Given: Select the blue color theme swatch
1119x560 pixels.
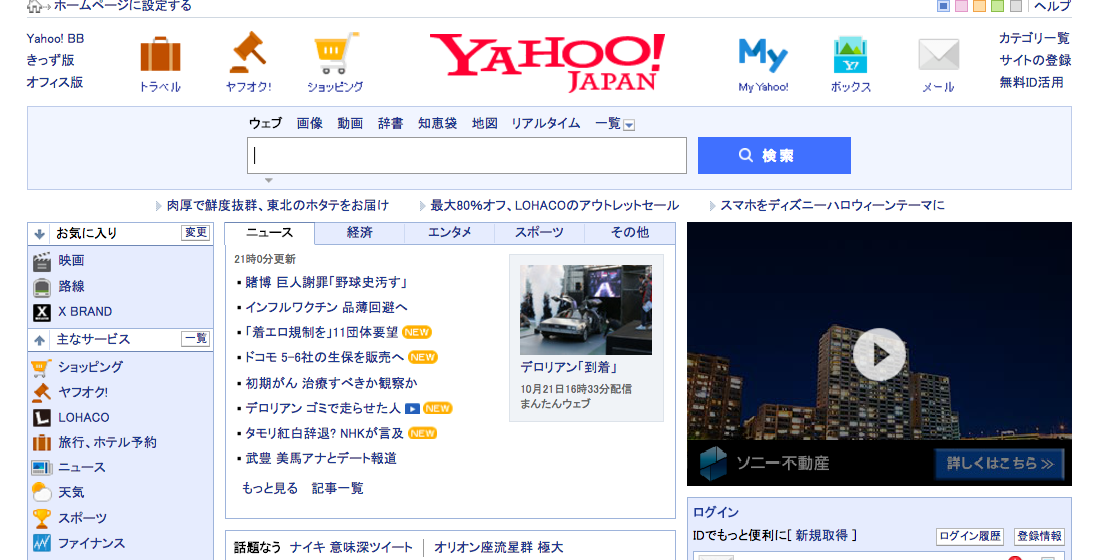Looking at the screenshot, I should 943,6.
